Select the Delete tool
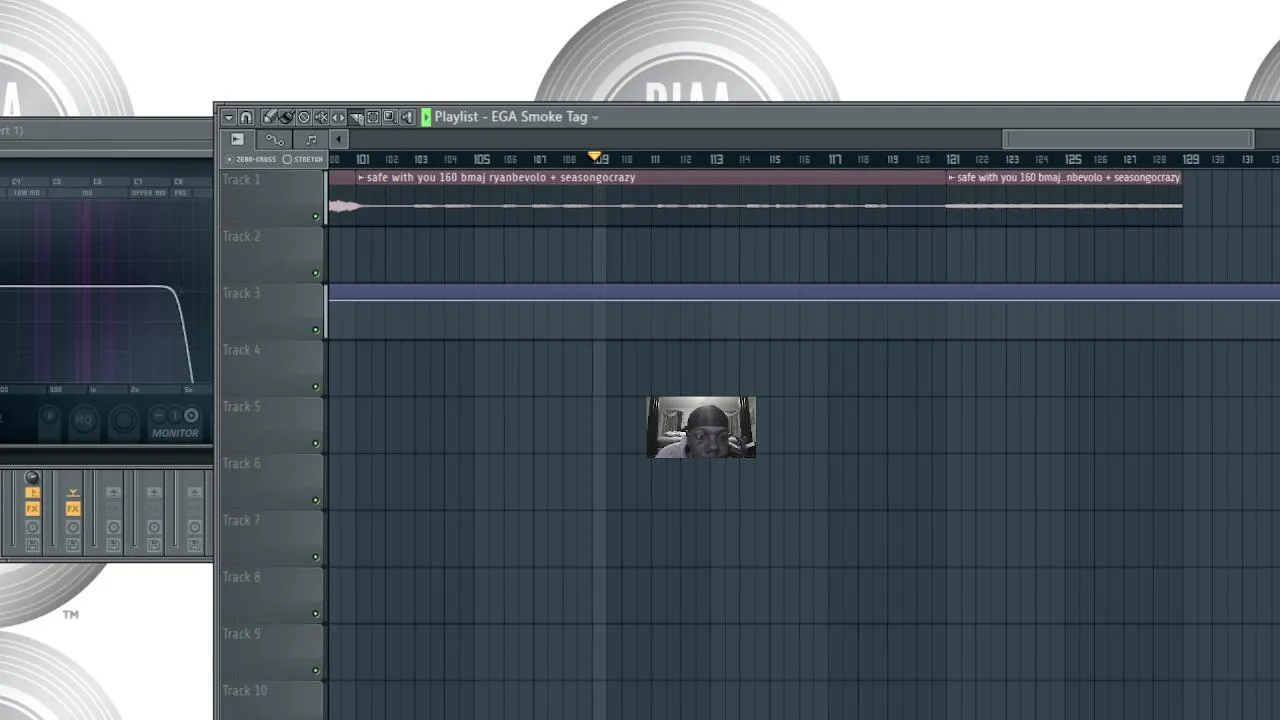The width and height of the screenshot is (1280, 720). click(304, 117)
